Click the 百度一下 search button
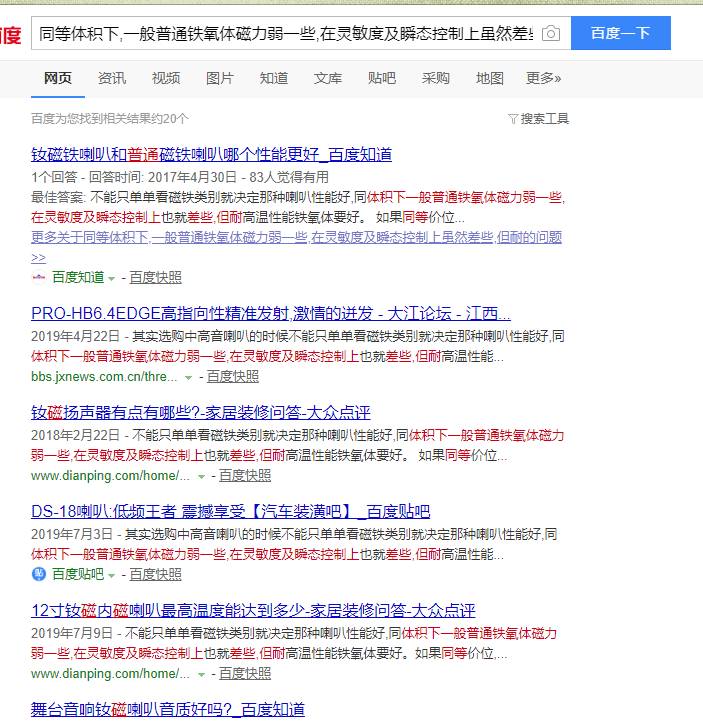703x721 pixels. 621,33
